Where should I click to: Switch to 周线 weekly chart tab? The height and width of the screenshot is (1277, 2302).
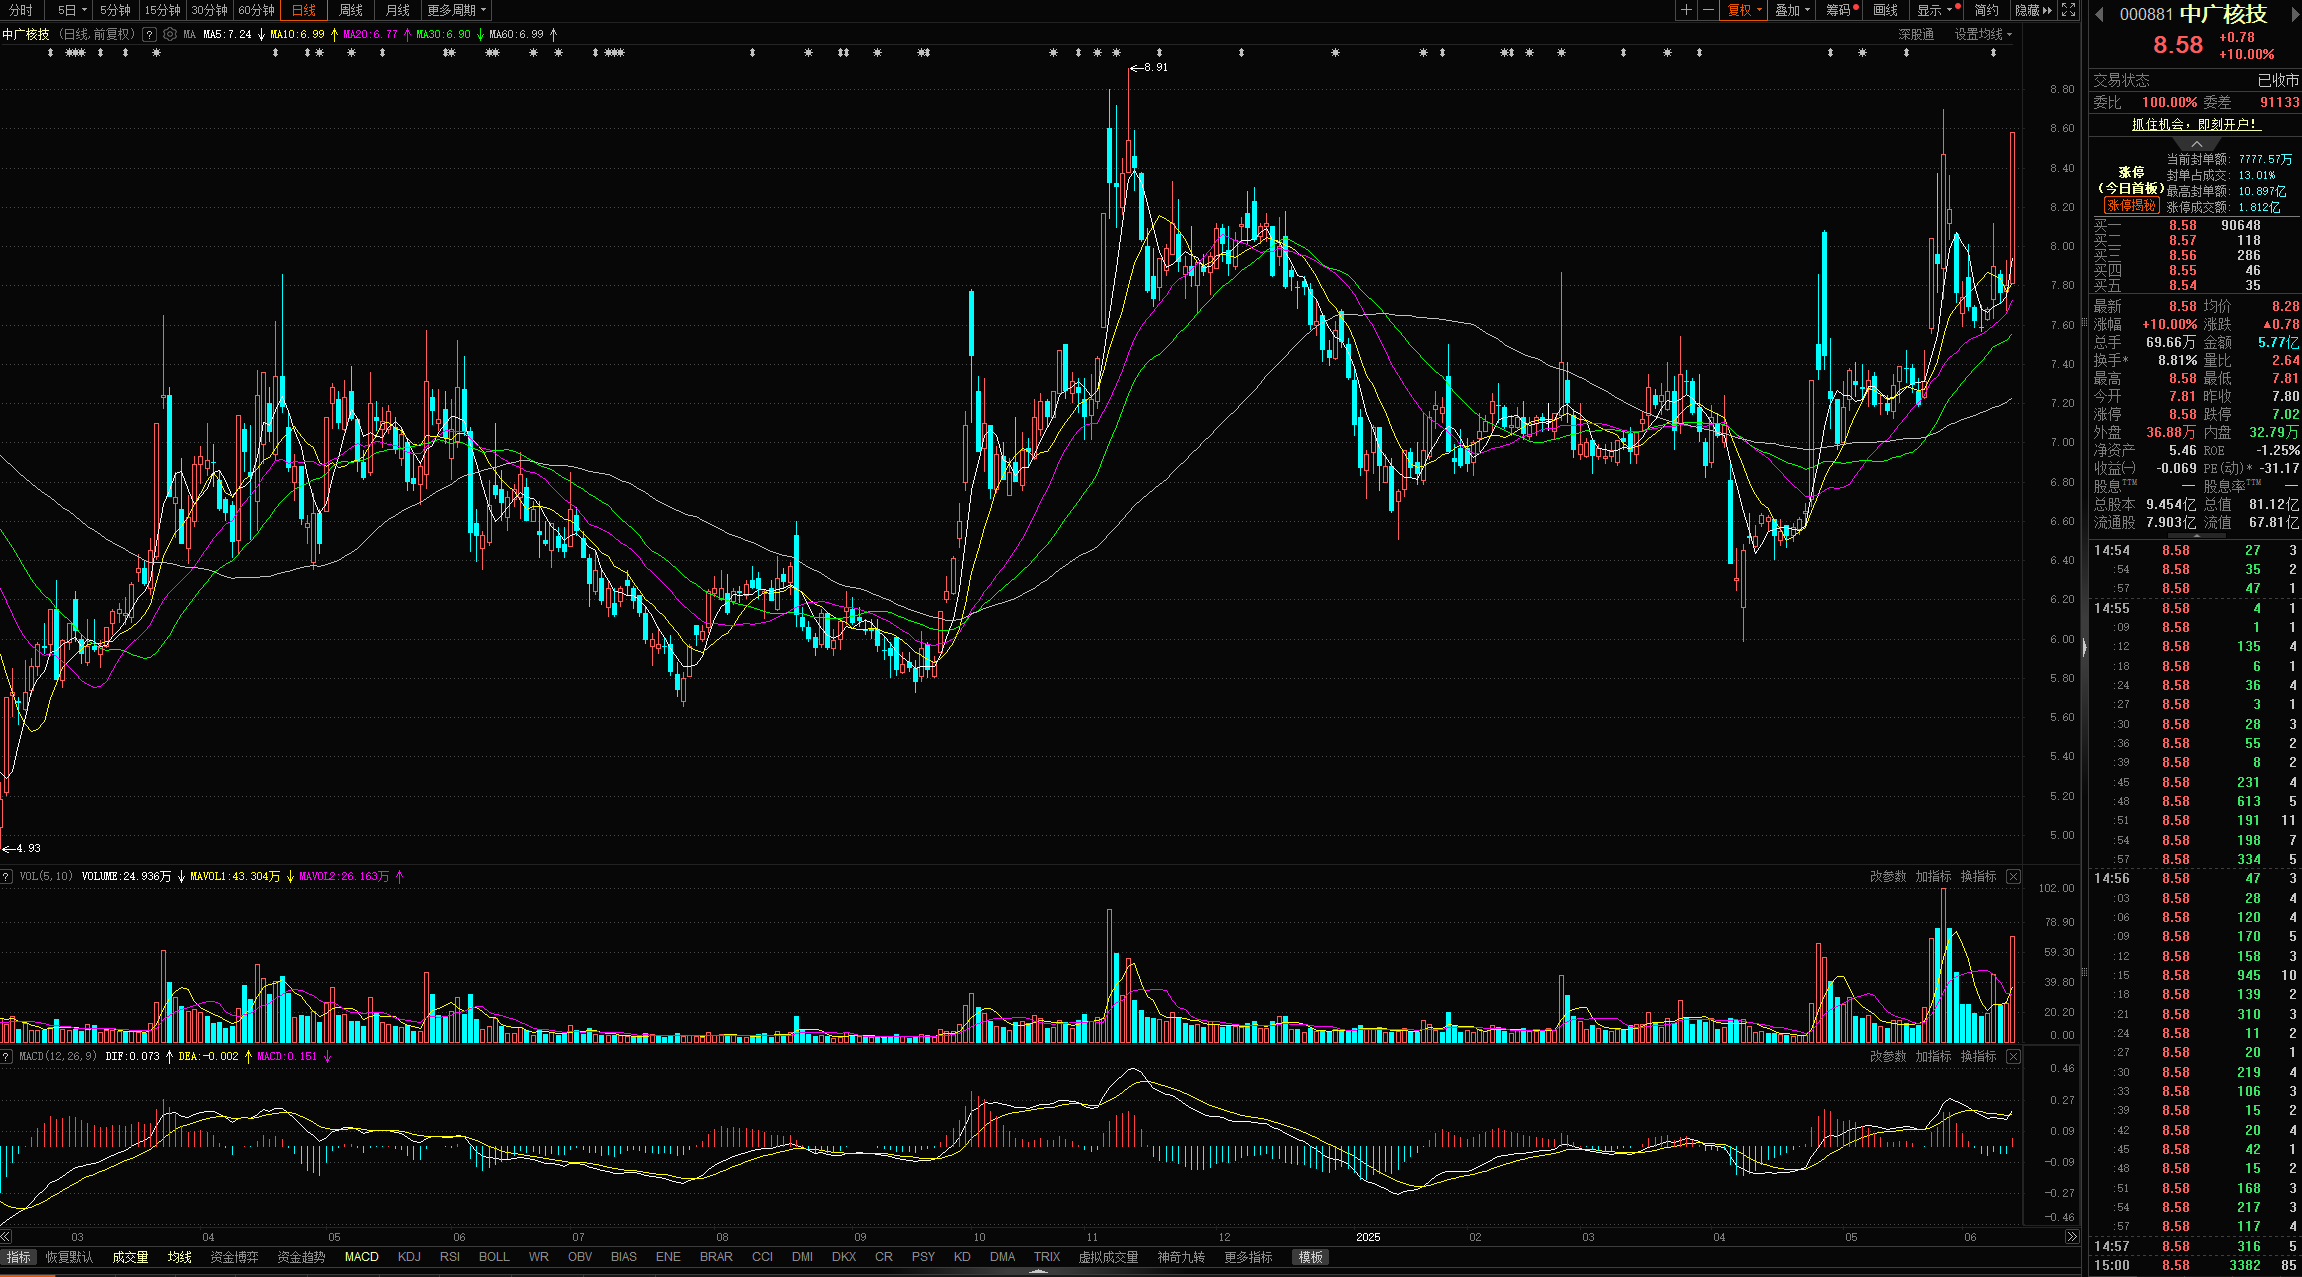coord(350,10)
